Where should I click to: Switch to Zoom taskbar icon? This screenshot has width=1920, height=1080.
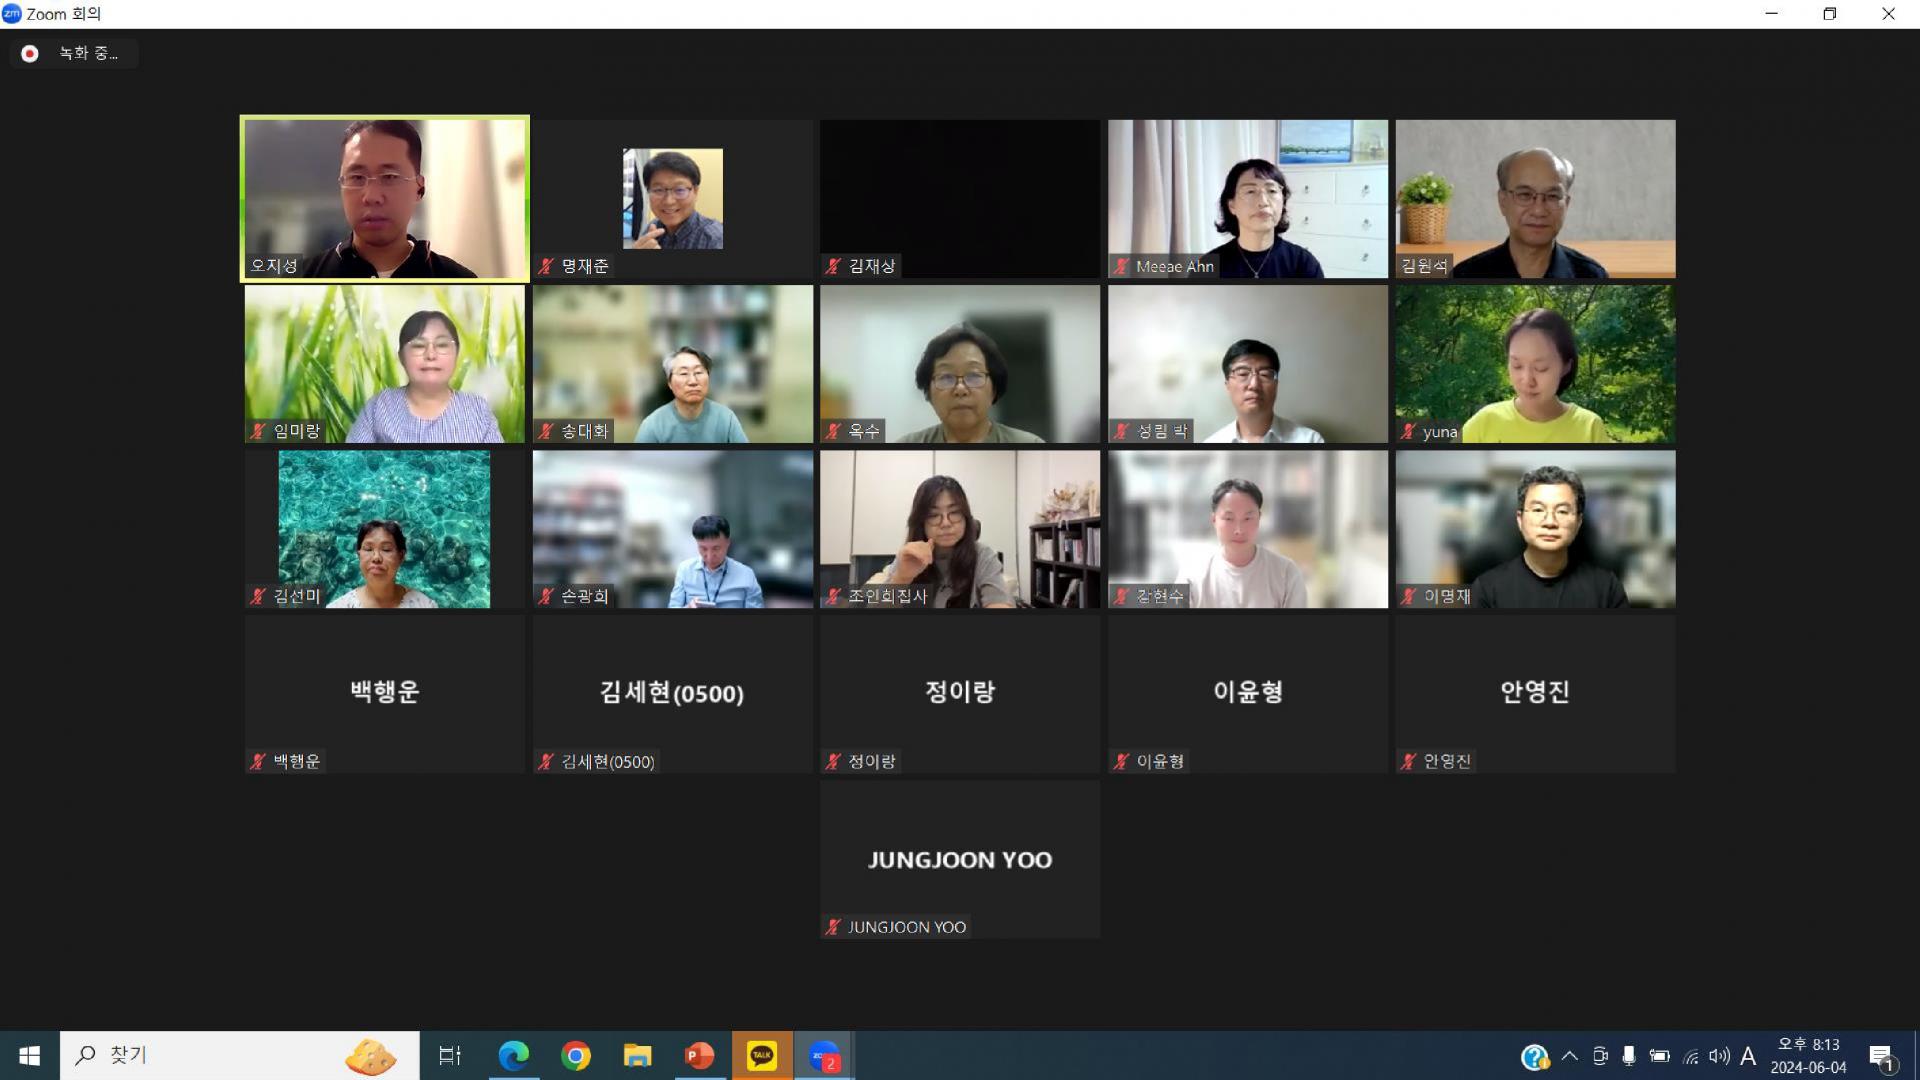[x=824, y=1055]
